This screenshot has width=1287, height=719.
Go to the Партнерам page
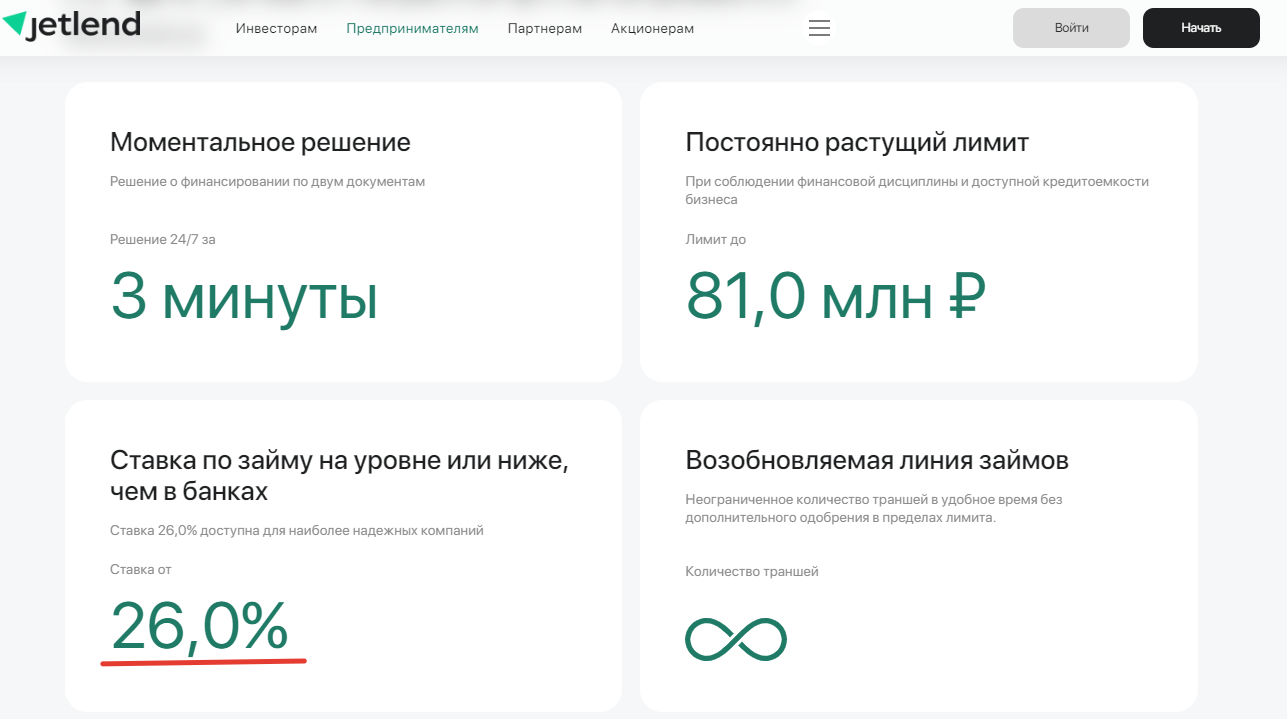[x=544, y=29]
